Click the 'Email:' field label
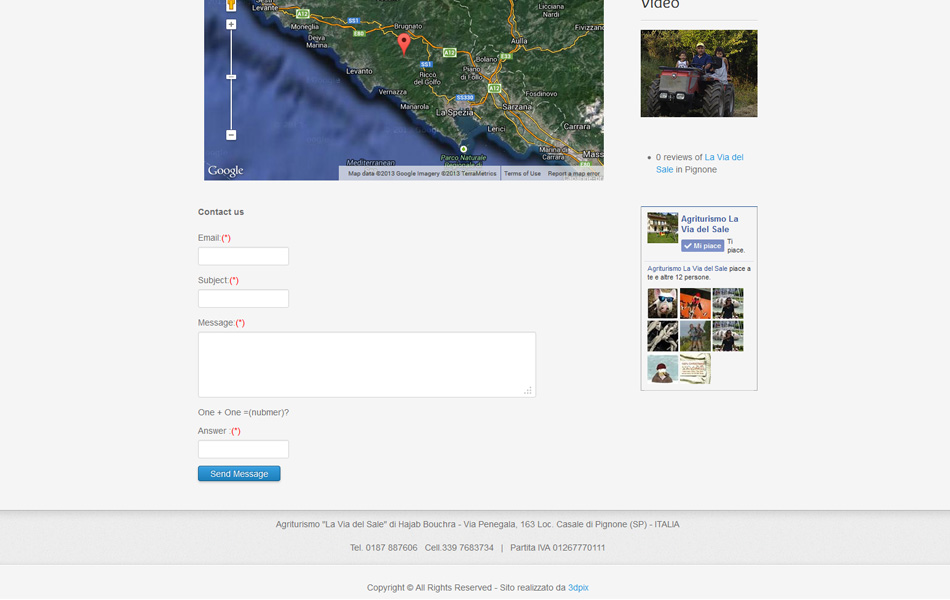950x600 pixels. [209, 238]
